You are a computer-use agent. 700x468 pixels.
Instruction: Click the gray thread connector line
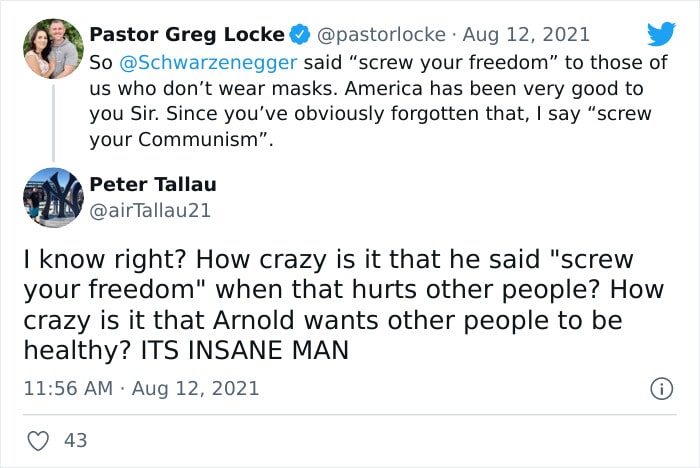click(x=54, y=122)
